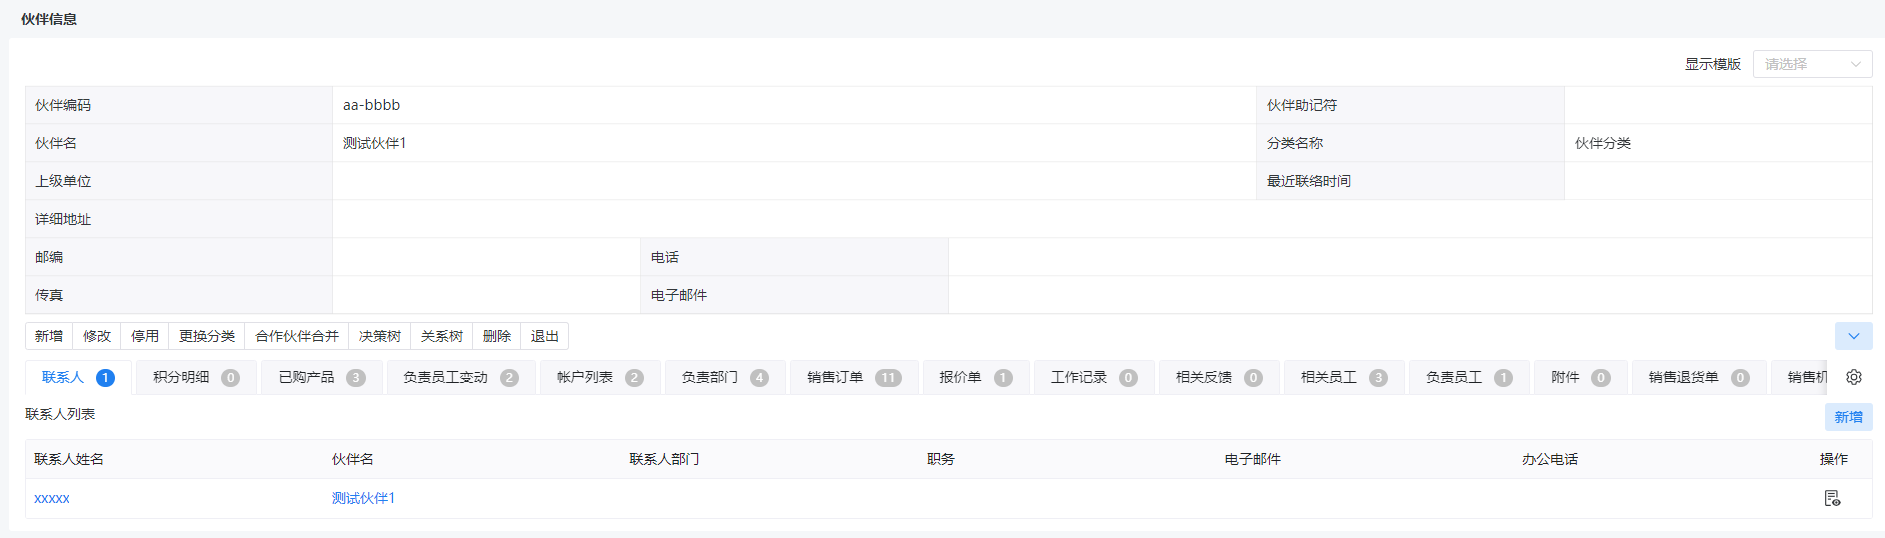The width and height of the screenshot is (1885, 538).
Task: Open contact link xxxxx
Action: point(52,498)
